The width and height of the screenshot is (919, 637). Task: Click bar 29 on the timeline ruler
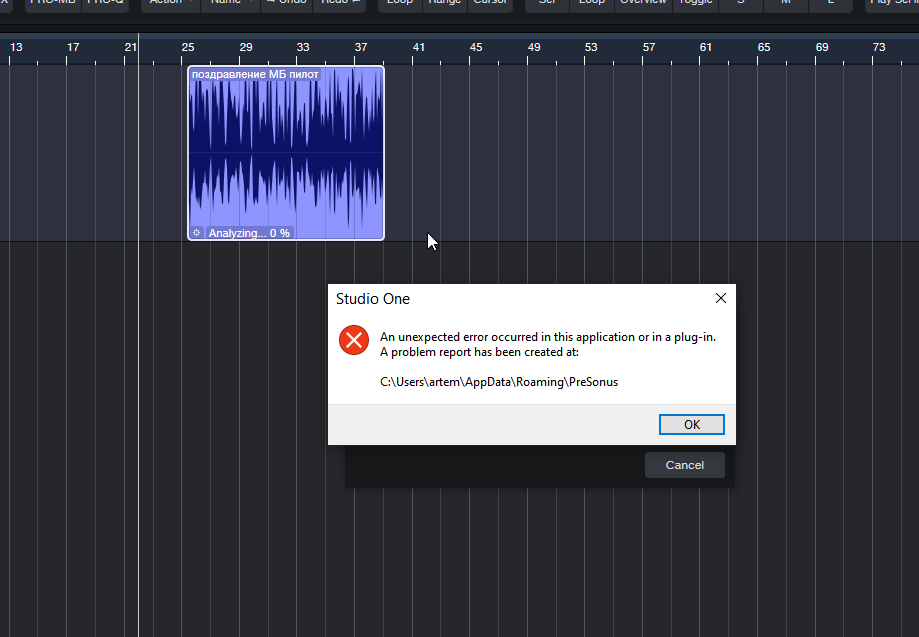click(246, 47)
